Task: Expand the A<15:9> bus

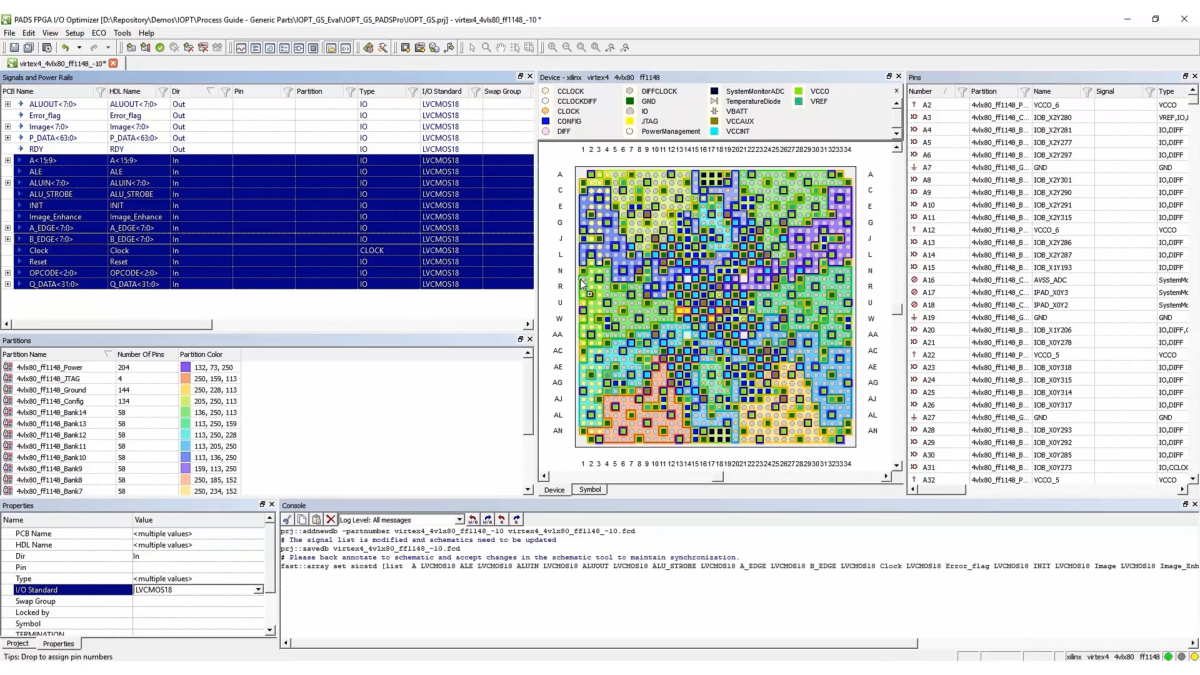Action: pos(8,160)
